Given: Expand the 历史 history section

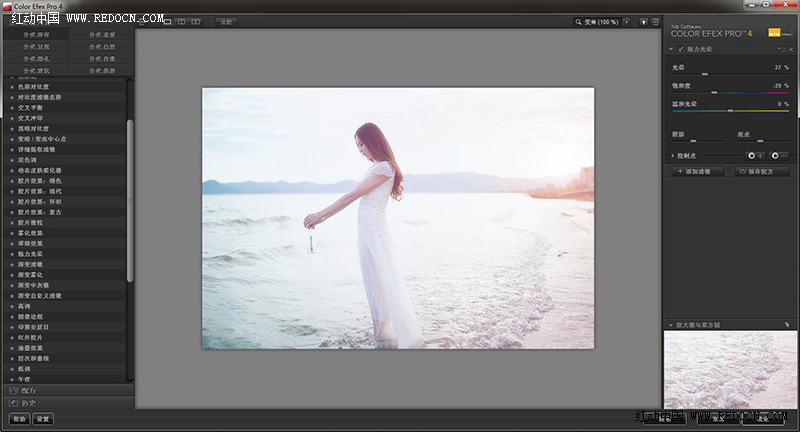Looking at the screenshot, I should [x=68, y=403].
